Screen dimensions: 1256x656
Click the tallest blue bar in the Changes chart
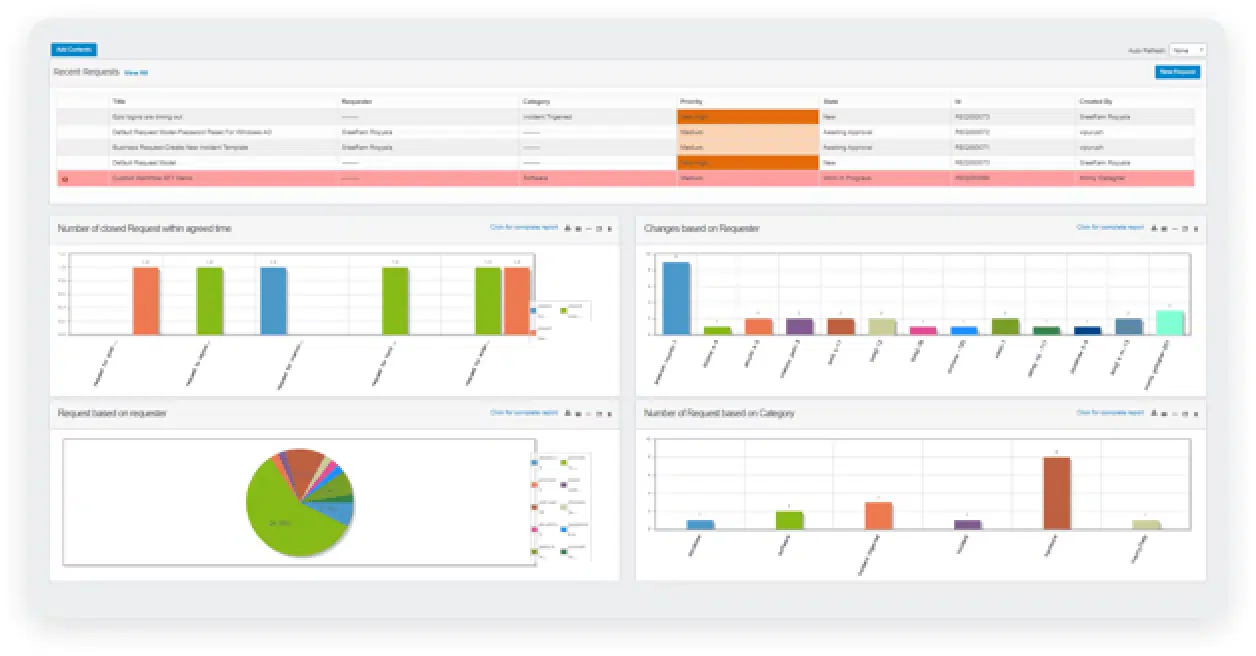[676, 297]
